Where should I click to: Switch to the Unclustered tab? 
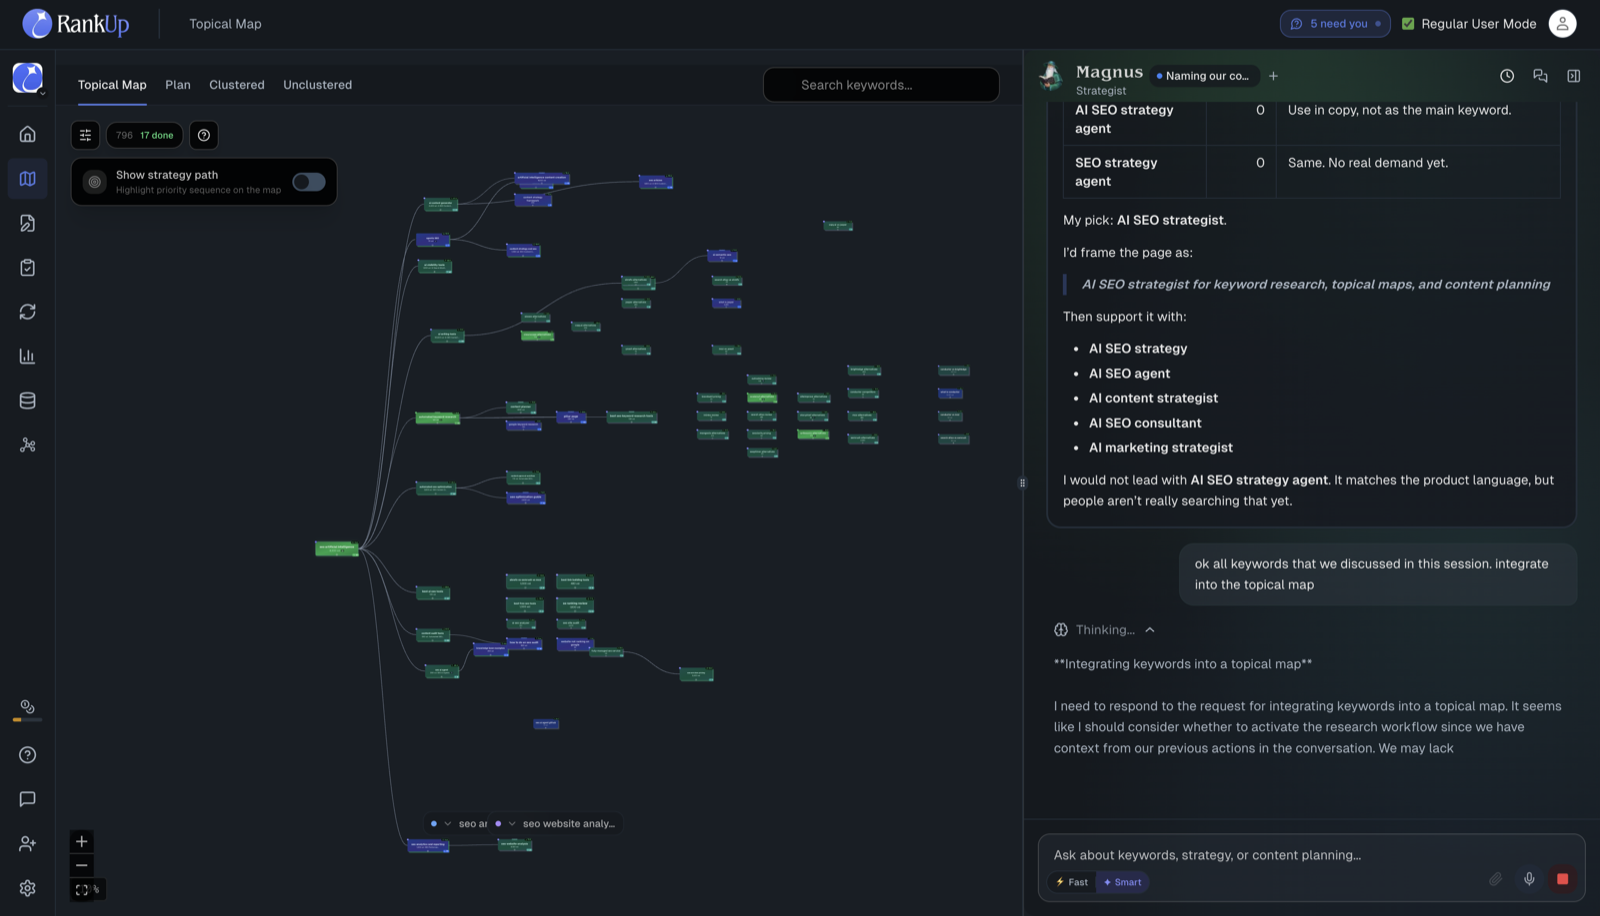point(317,85)
